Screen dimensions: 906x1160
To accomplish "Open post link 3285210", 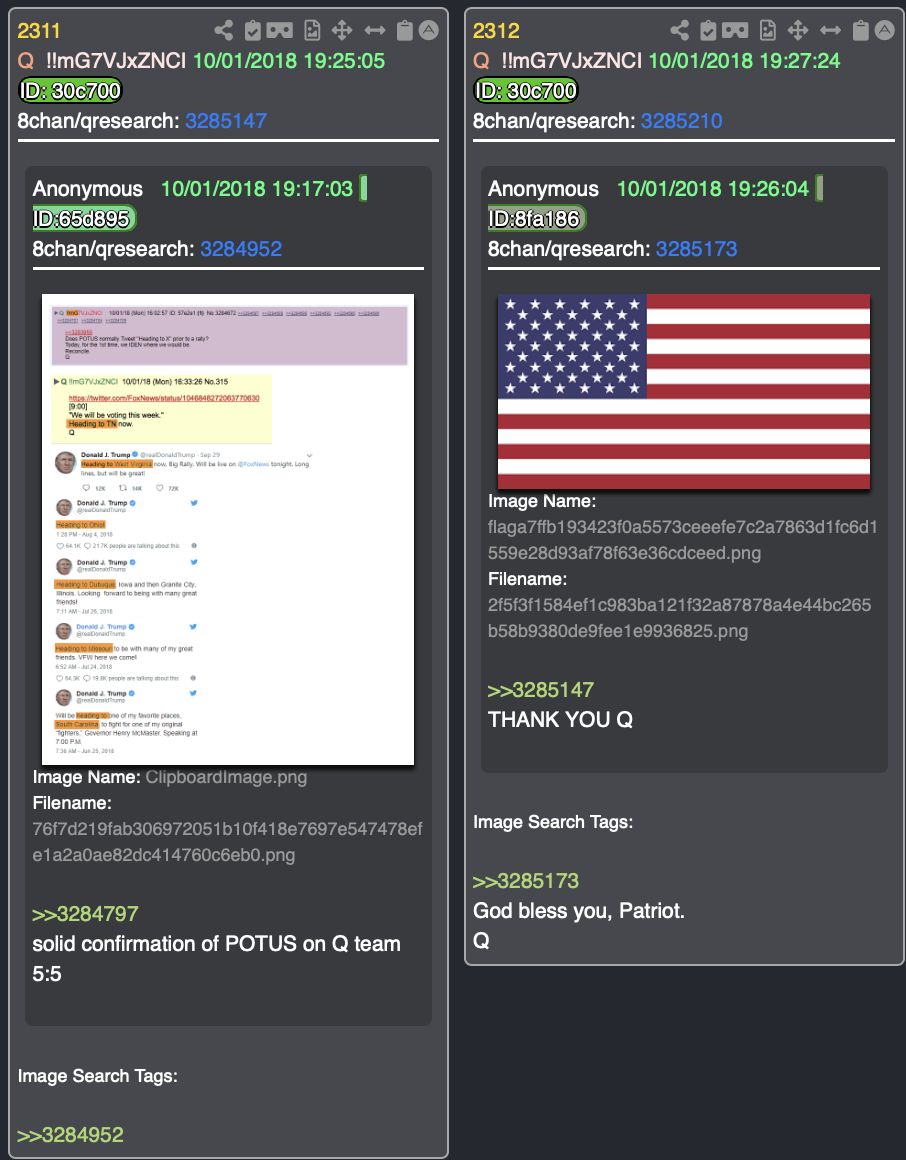I will (681, 121).
